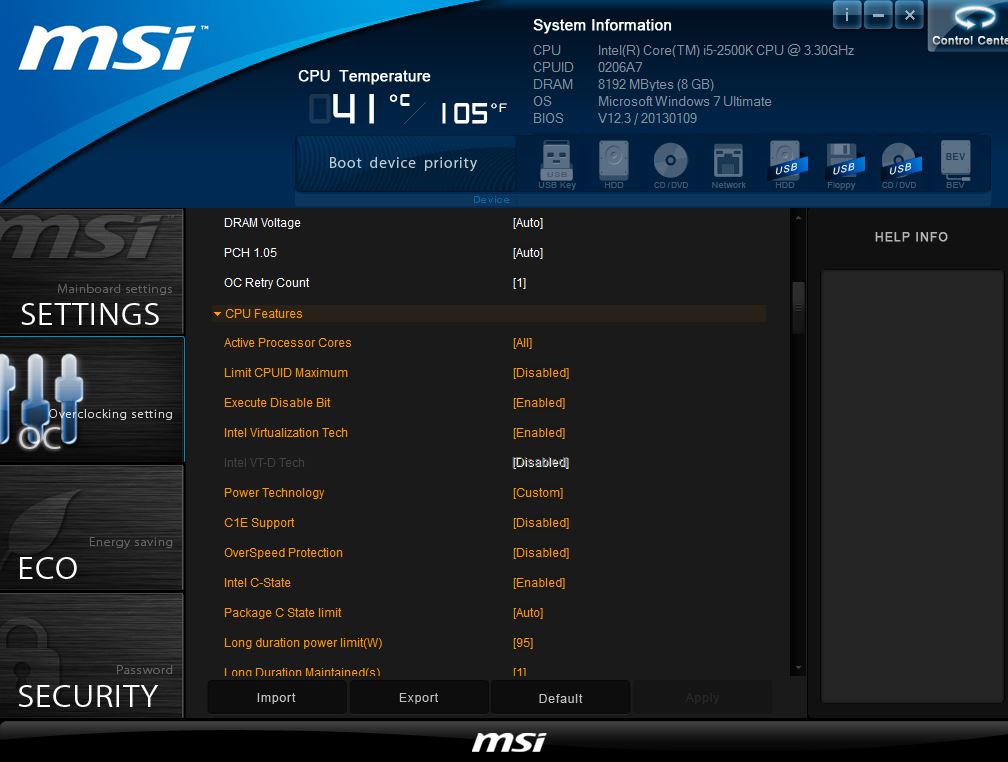
Task: Select the Intel C-State label
Action: coord(257,583)
